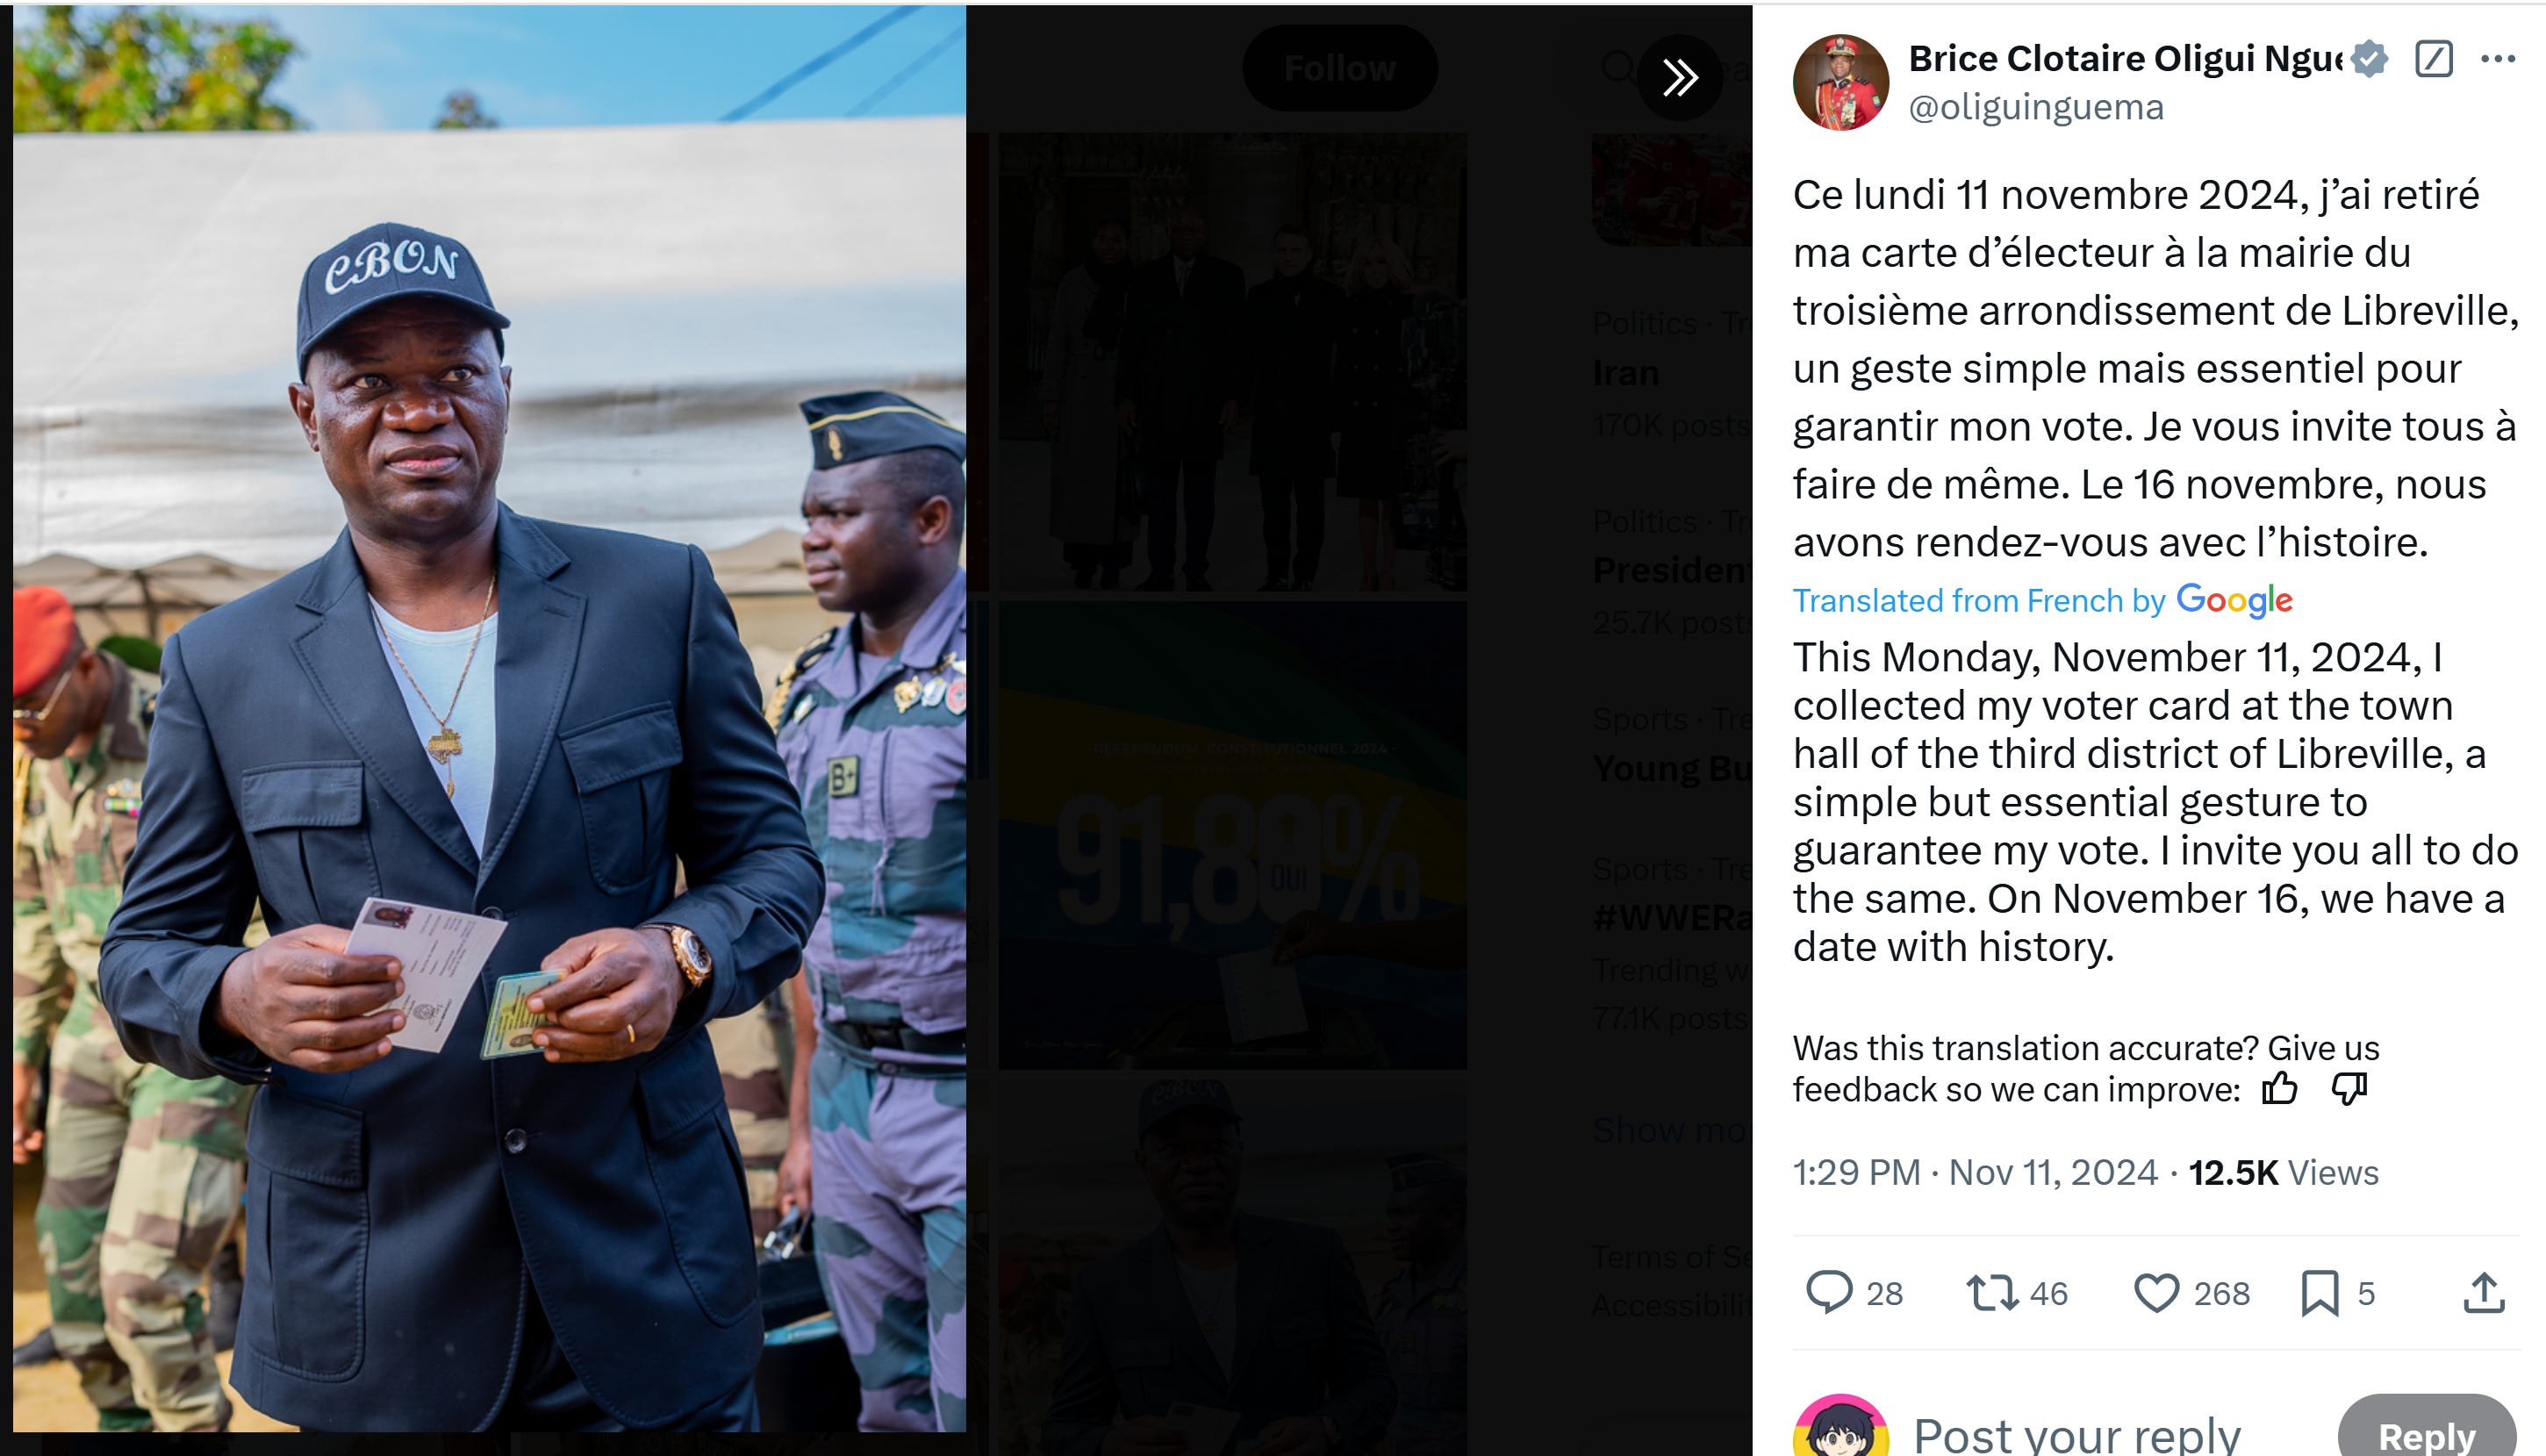The image size is (2546, 1456).
Task: Repost this tweet with retweet icon
Action: 1992,1292
